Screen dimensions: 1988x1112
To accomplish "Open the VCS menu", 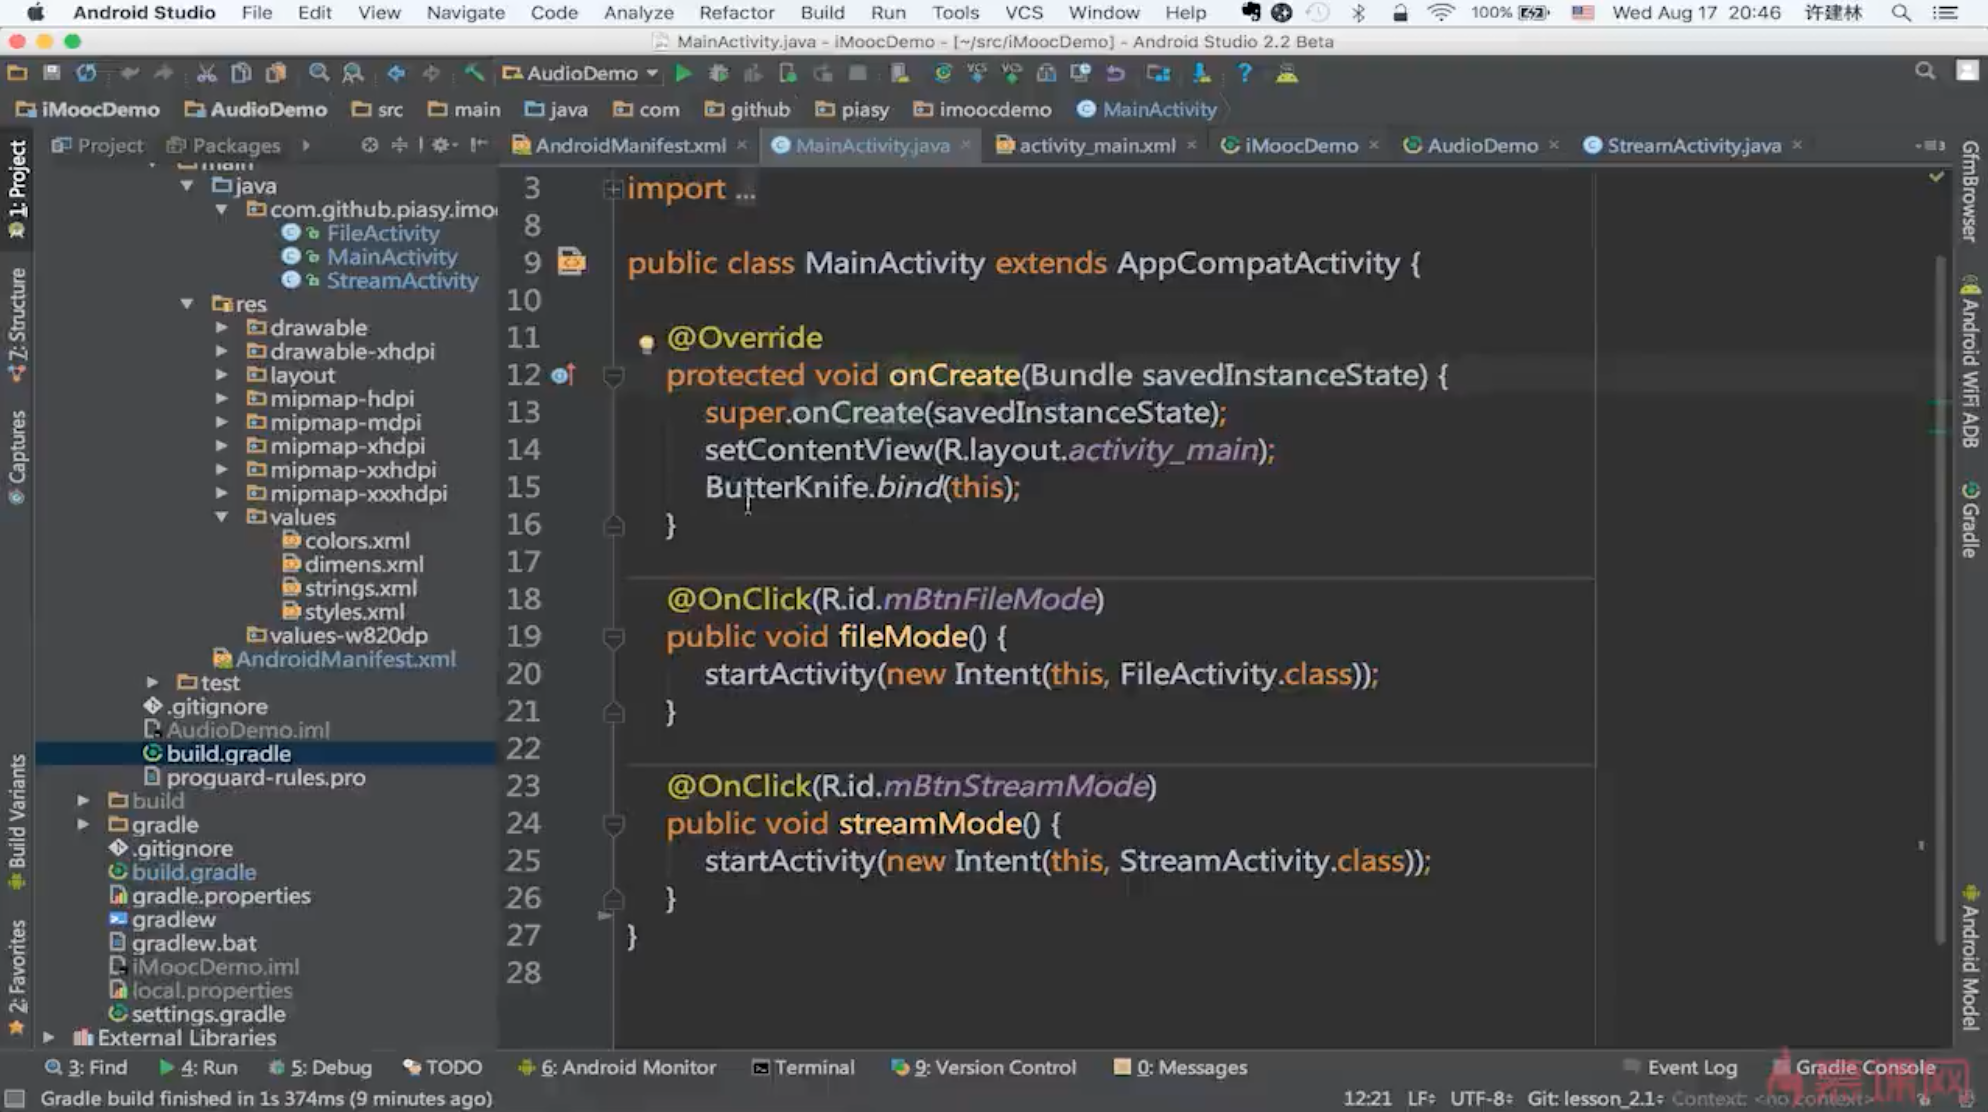I will click(x=1023, y=12).
